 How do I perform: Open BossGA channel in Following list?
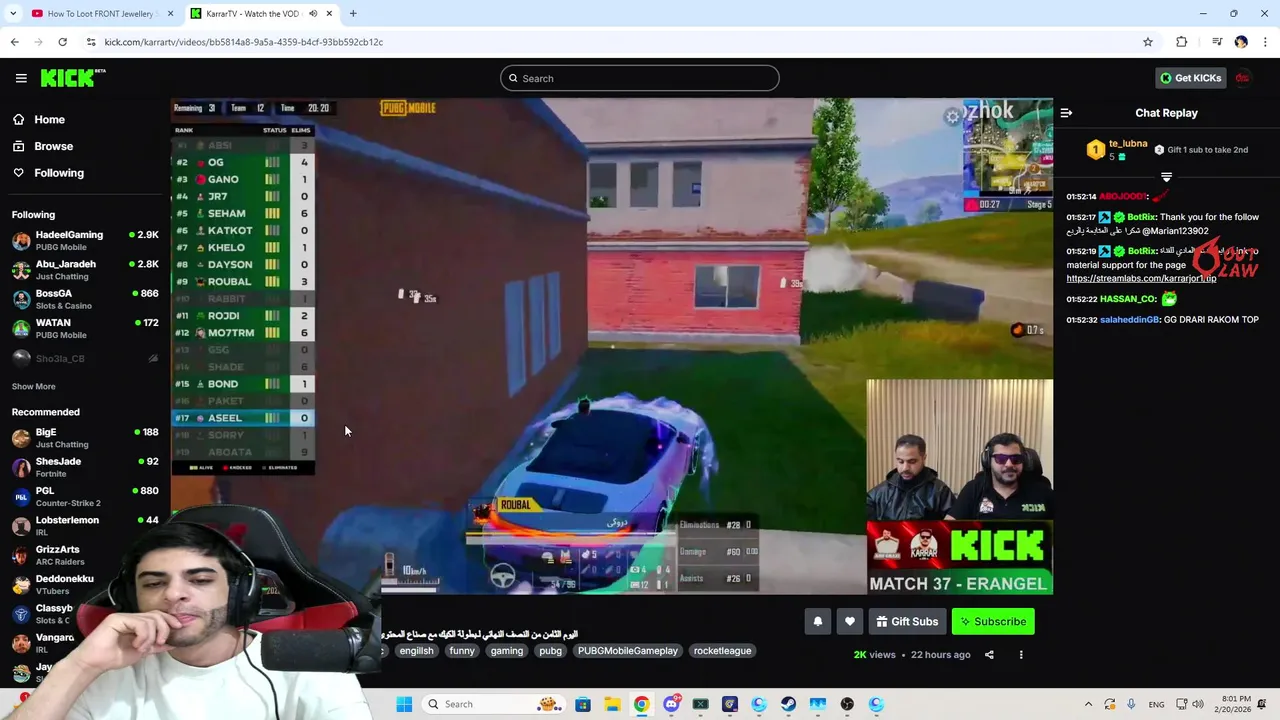pos(85,299)
